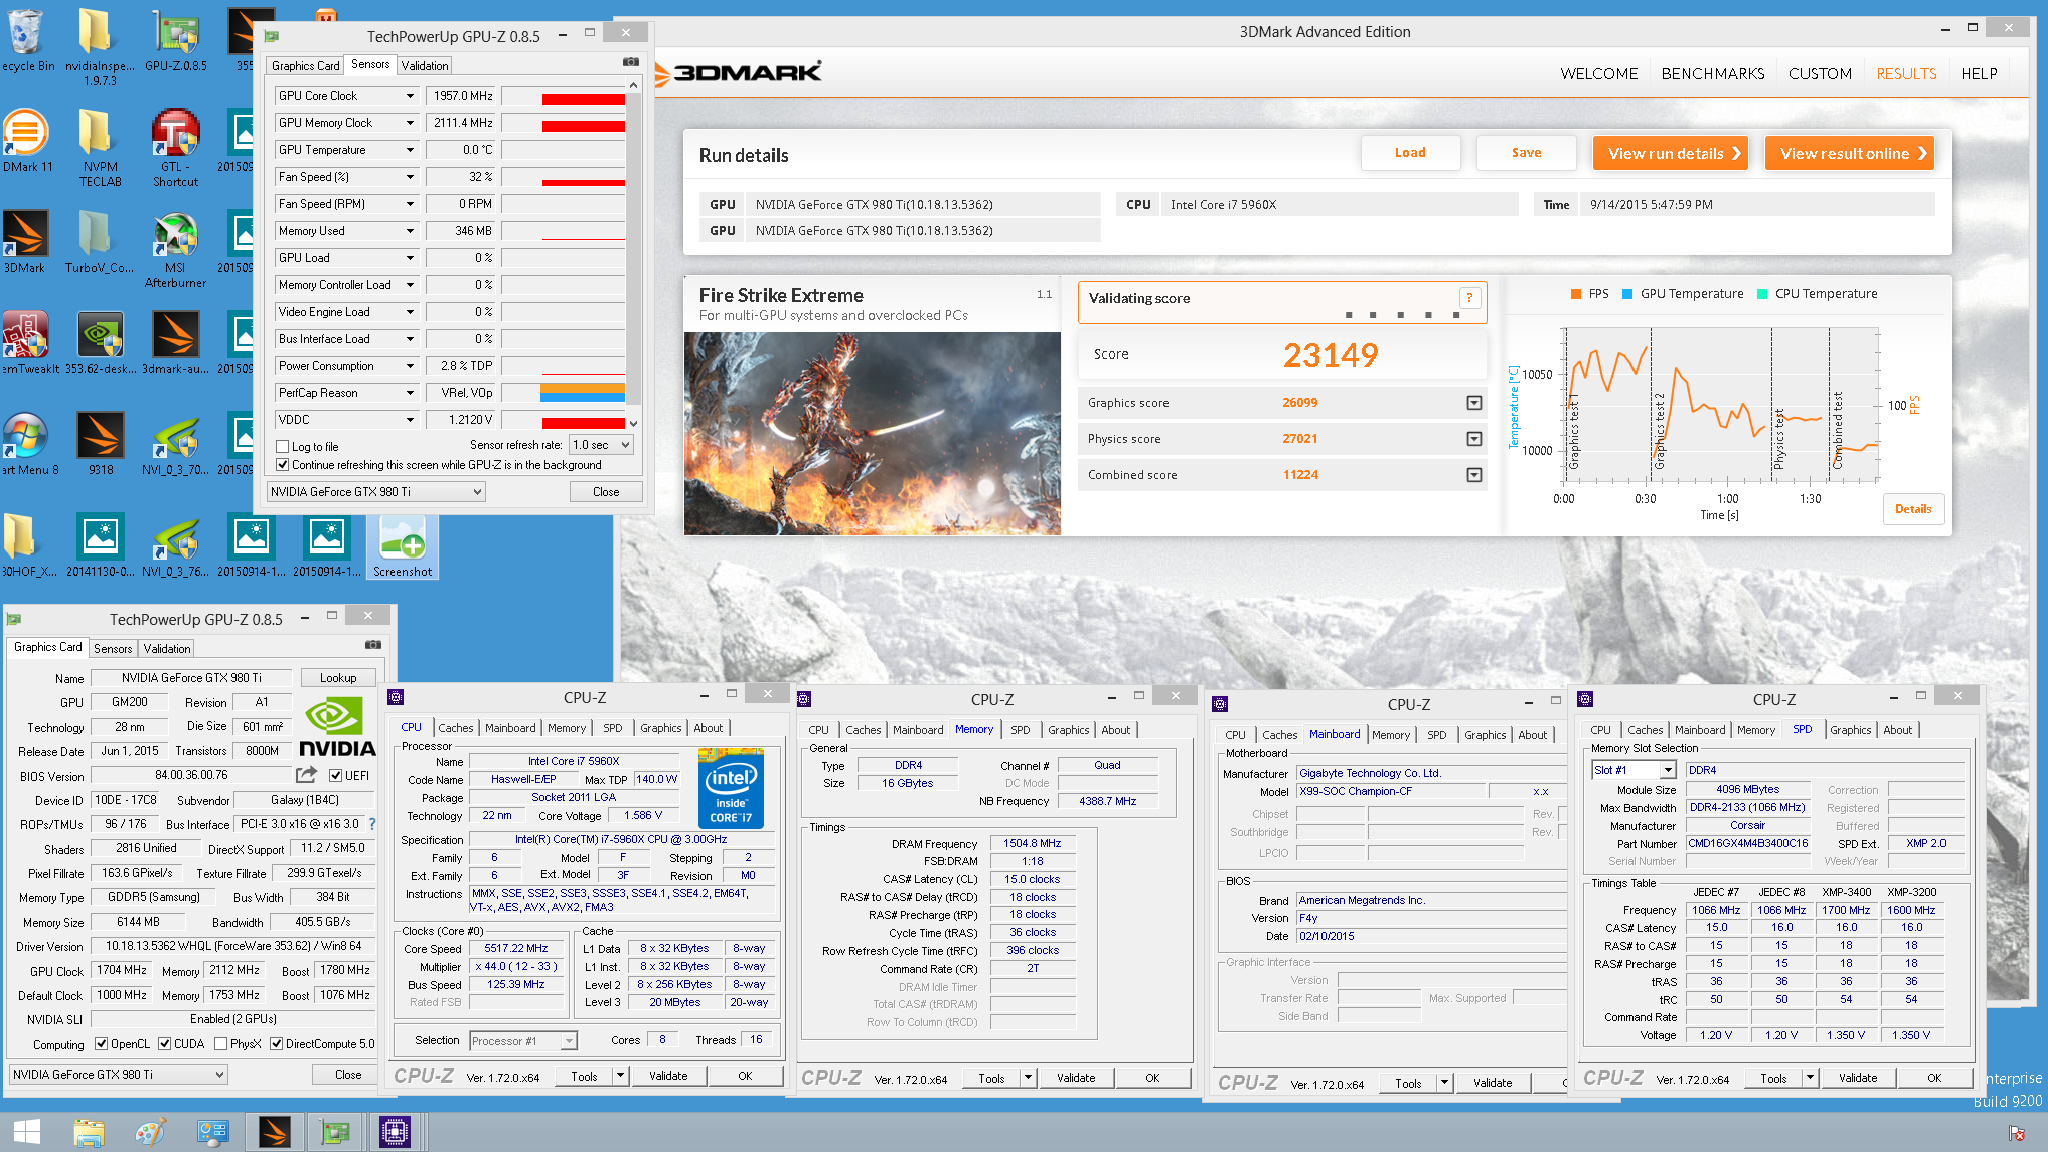Image resolution: width=2048 pixels, height=1152 pixels.
Task: Toggle the OpenCL computing checkbox
Action: point(101,1044)
